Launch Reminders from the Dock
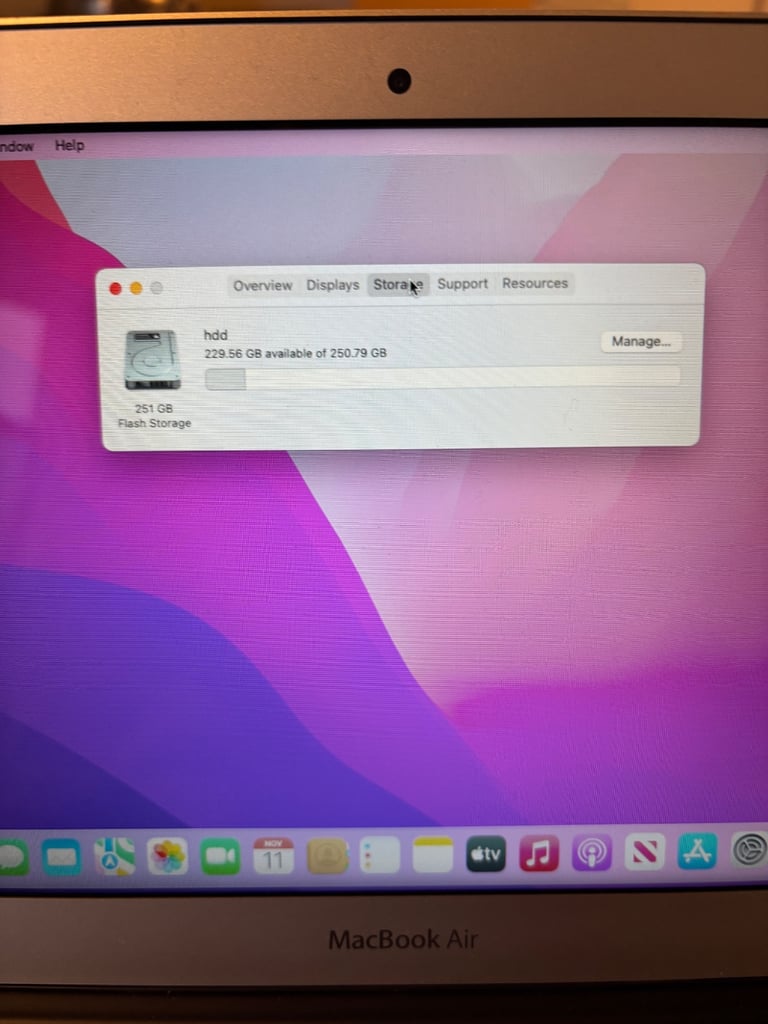 pyautogui.click(x=379, y=855)
